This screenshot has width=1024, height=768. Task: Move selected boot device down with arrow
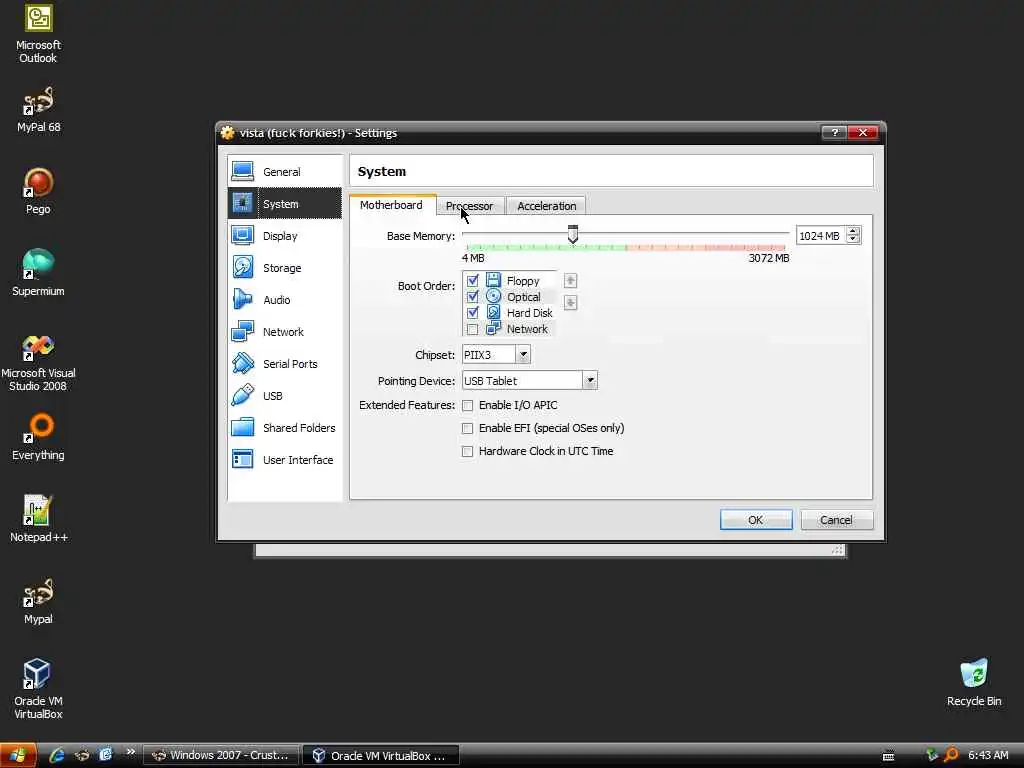(570, 302)
